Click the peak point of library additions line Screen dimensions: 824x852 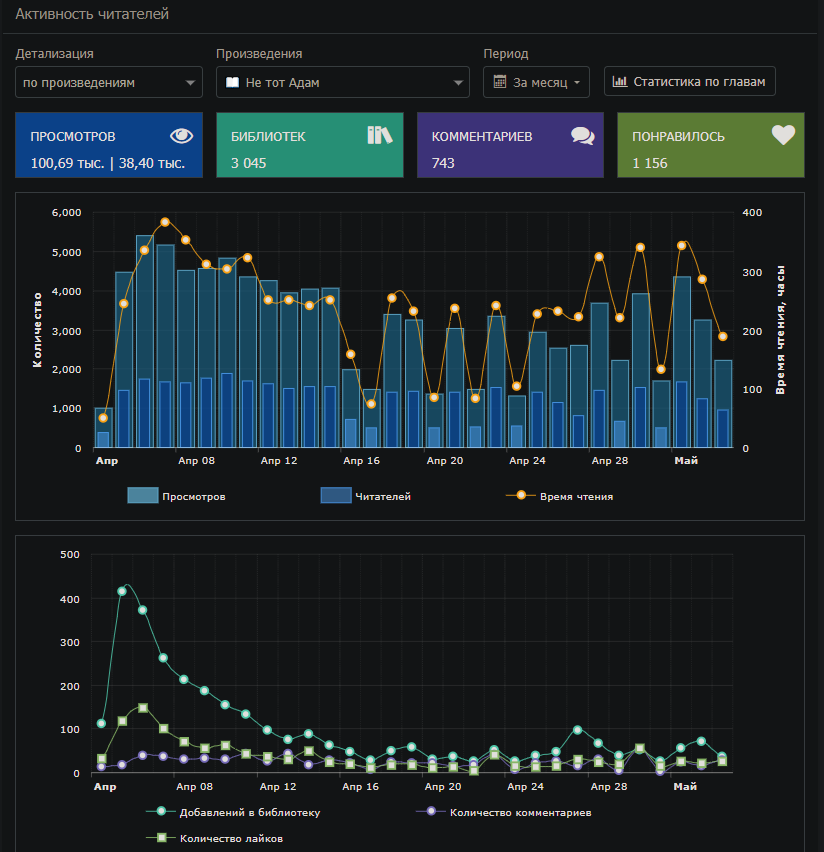click(x=122, y=591)
